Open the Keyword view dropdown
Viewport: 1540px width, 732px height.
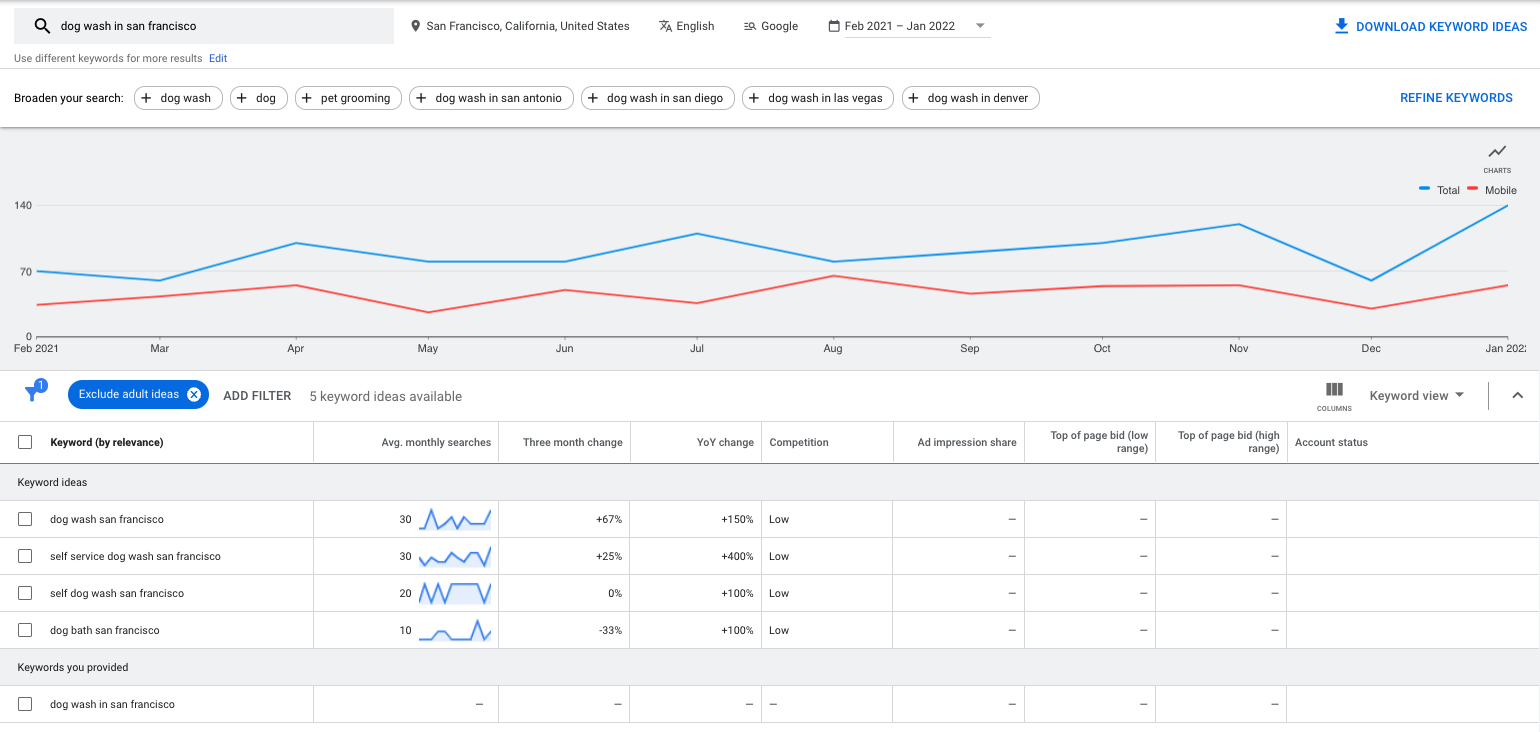[x=1416, y=396]
